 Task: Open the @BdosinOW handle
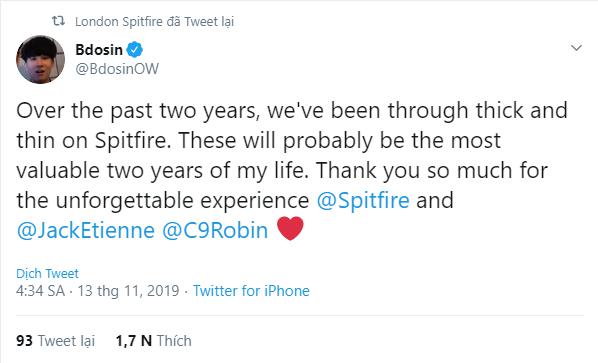click(x=117, y=69)
